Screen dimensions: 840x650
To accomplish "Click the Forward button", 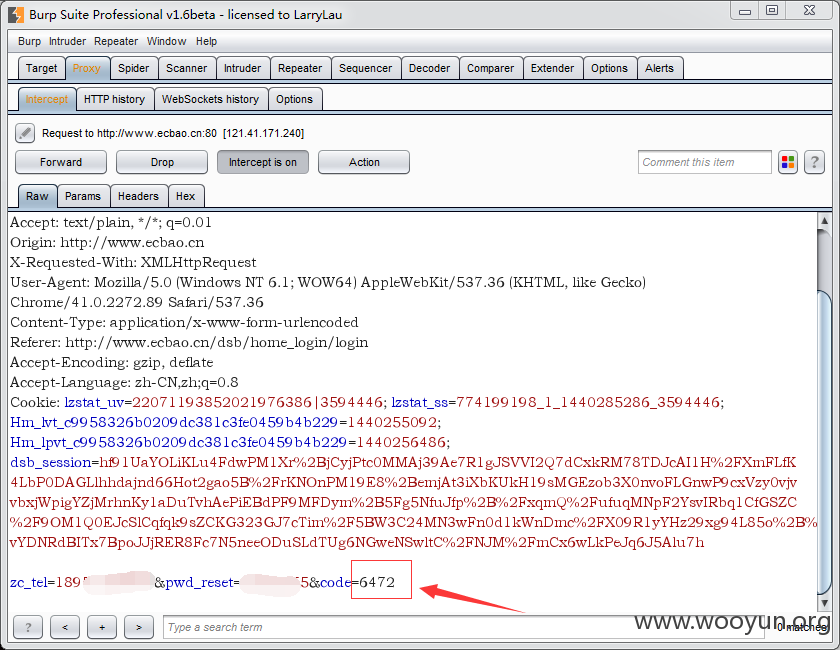I will tap(61, 162).
